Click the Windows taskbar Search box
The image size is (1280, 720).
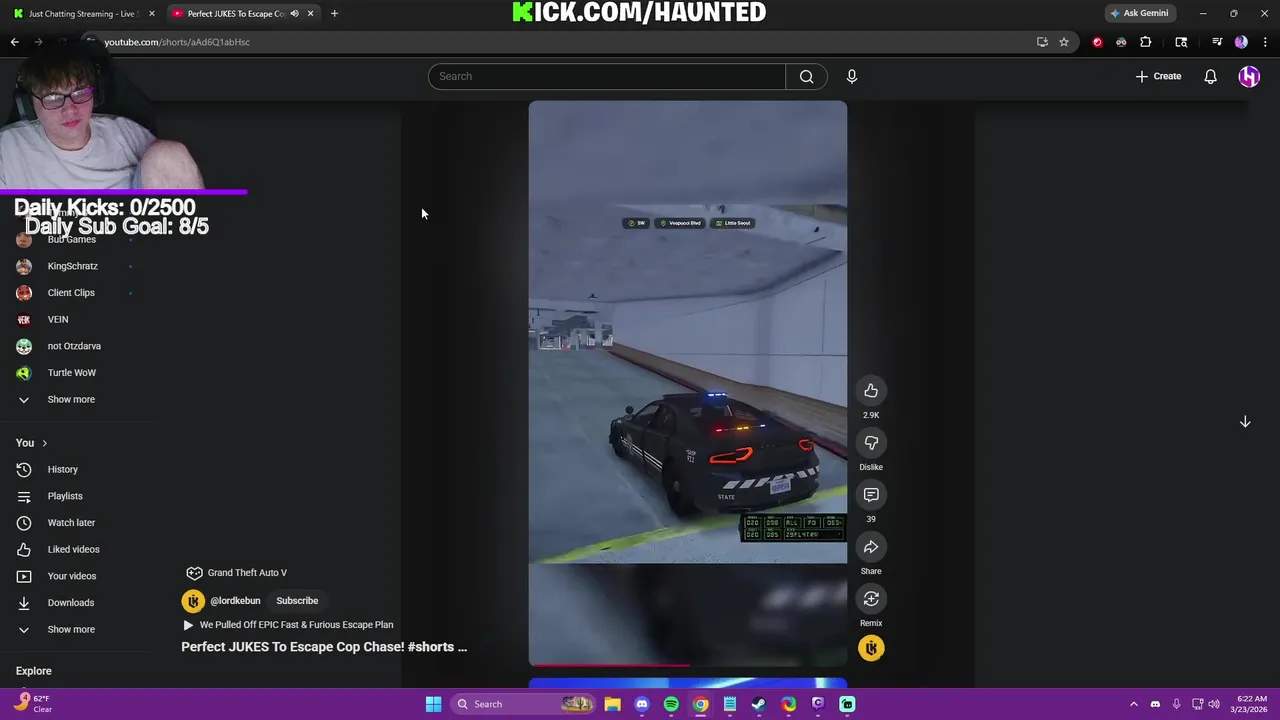(522, 704)
